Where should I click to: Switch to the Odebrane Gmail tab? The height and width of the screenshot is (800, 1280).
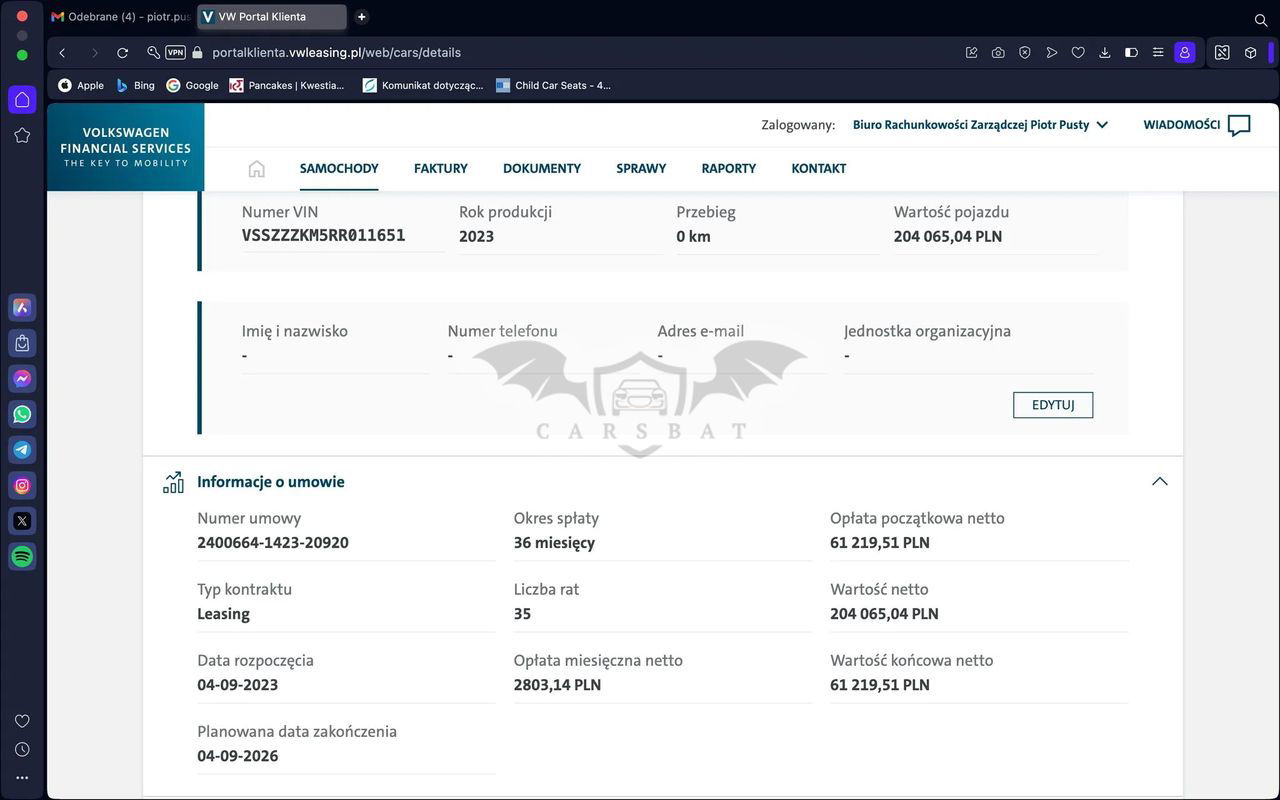[120, 17]
